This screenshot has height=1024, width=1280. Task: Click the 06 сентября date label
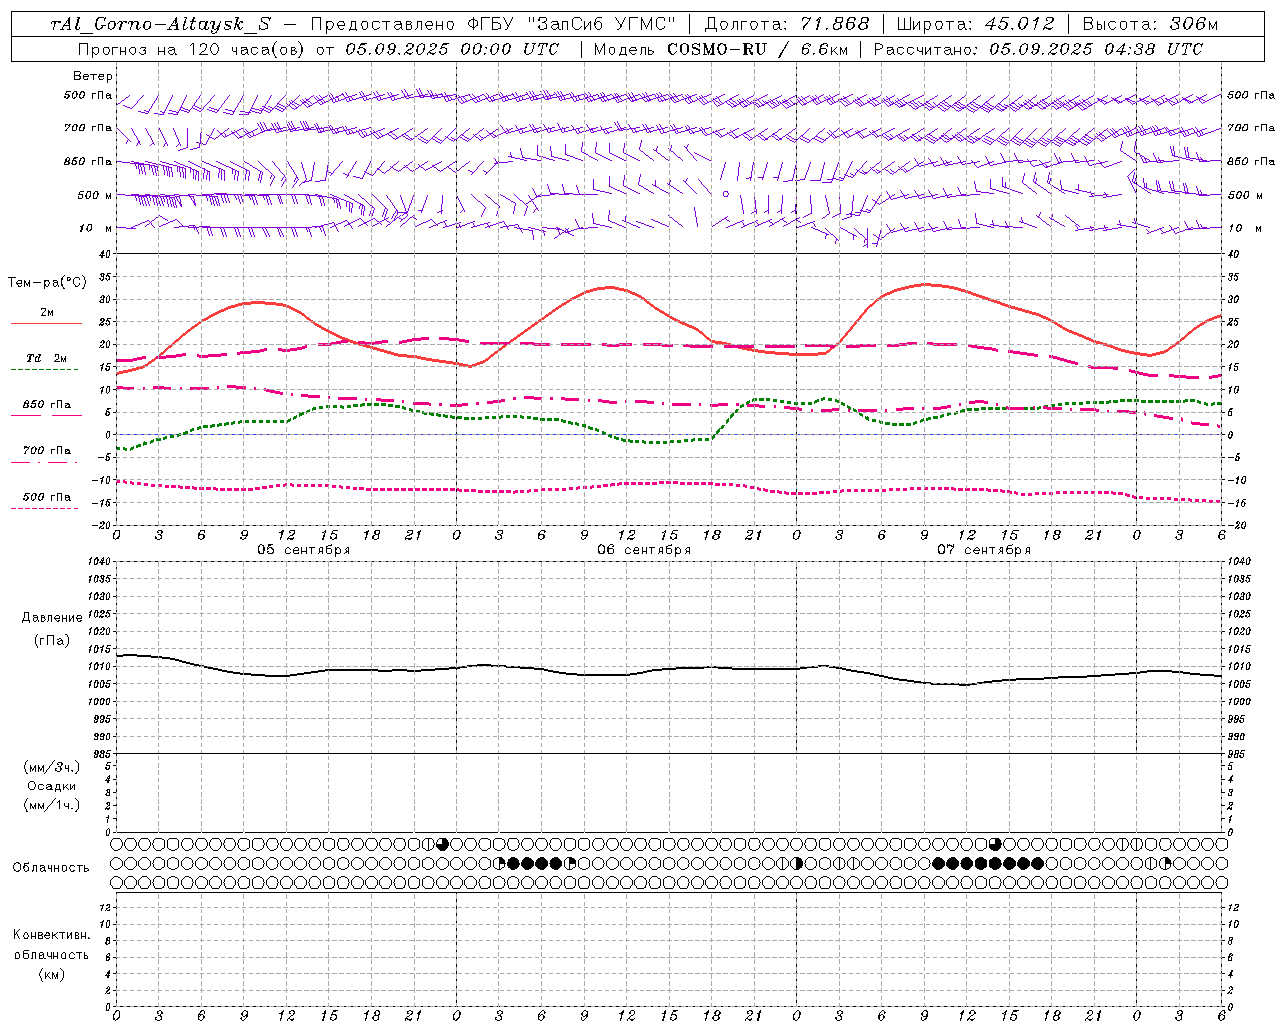coord(644,550)
